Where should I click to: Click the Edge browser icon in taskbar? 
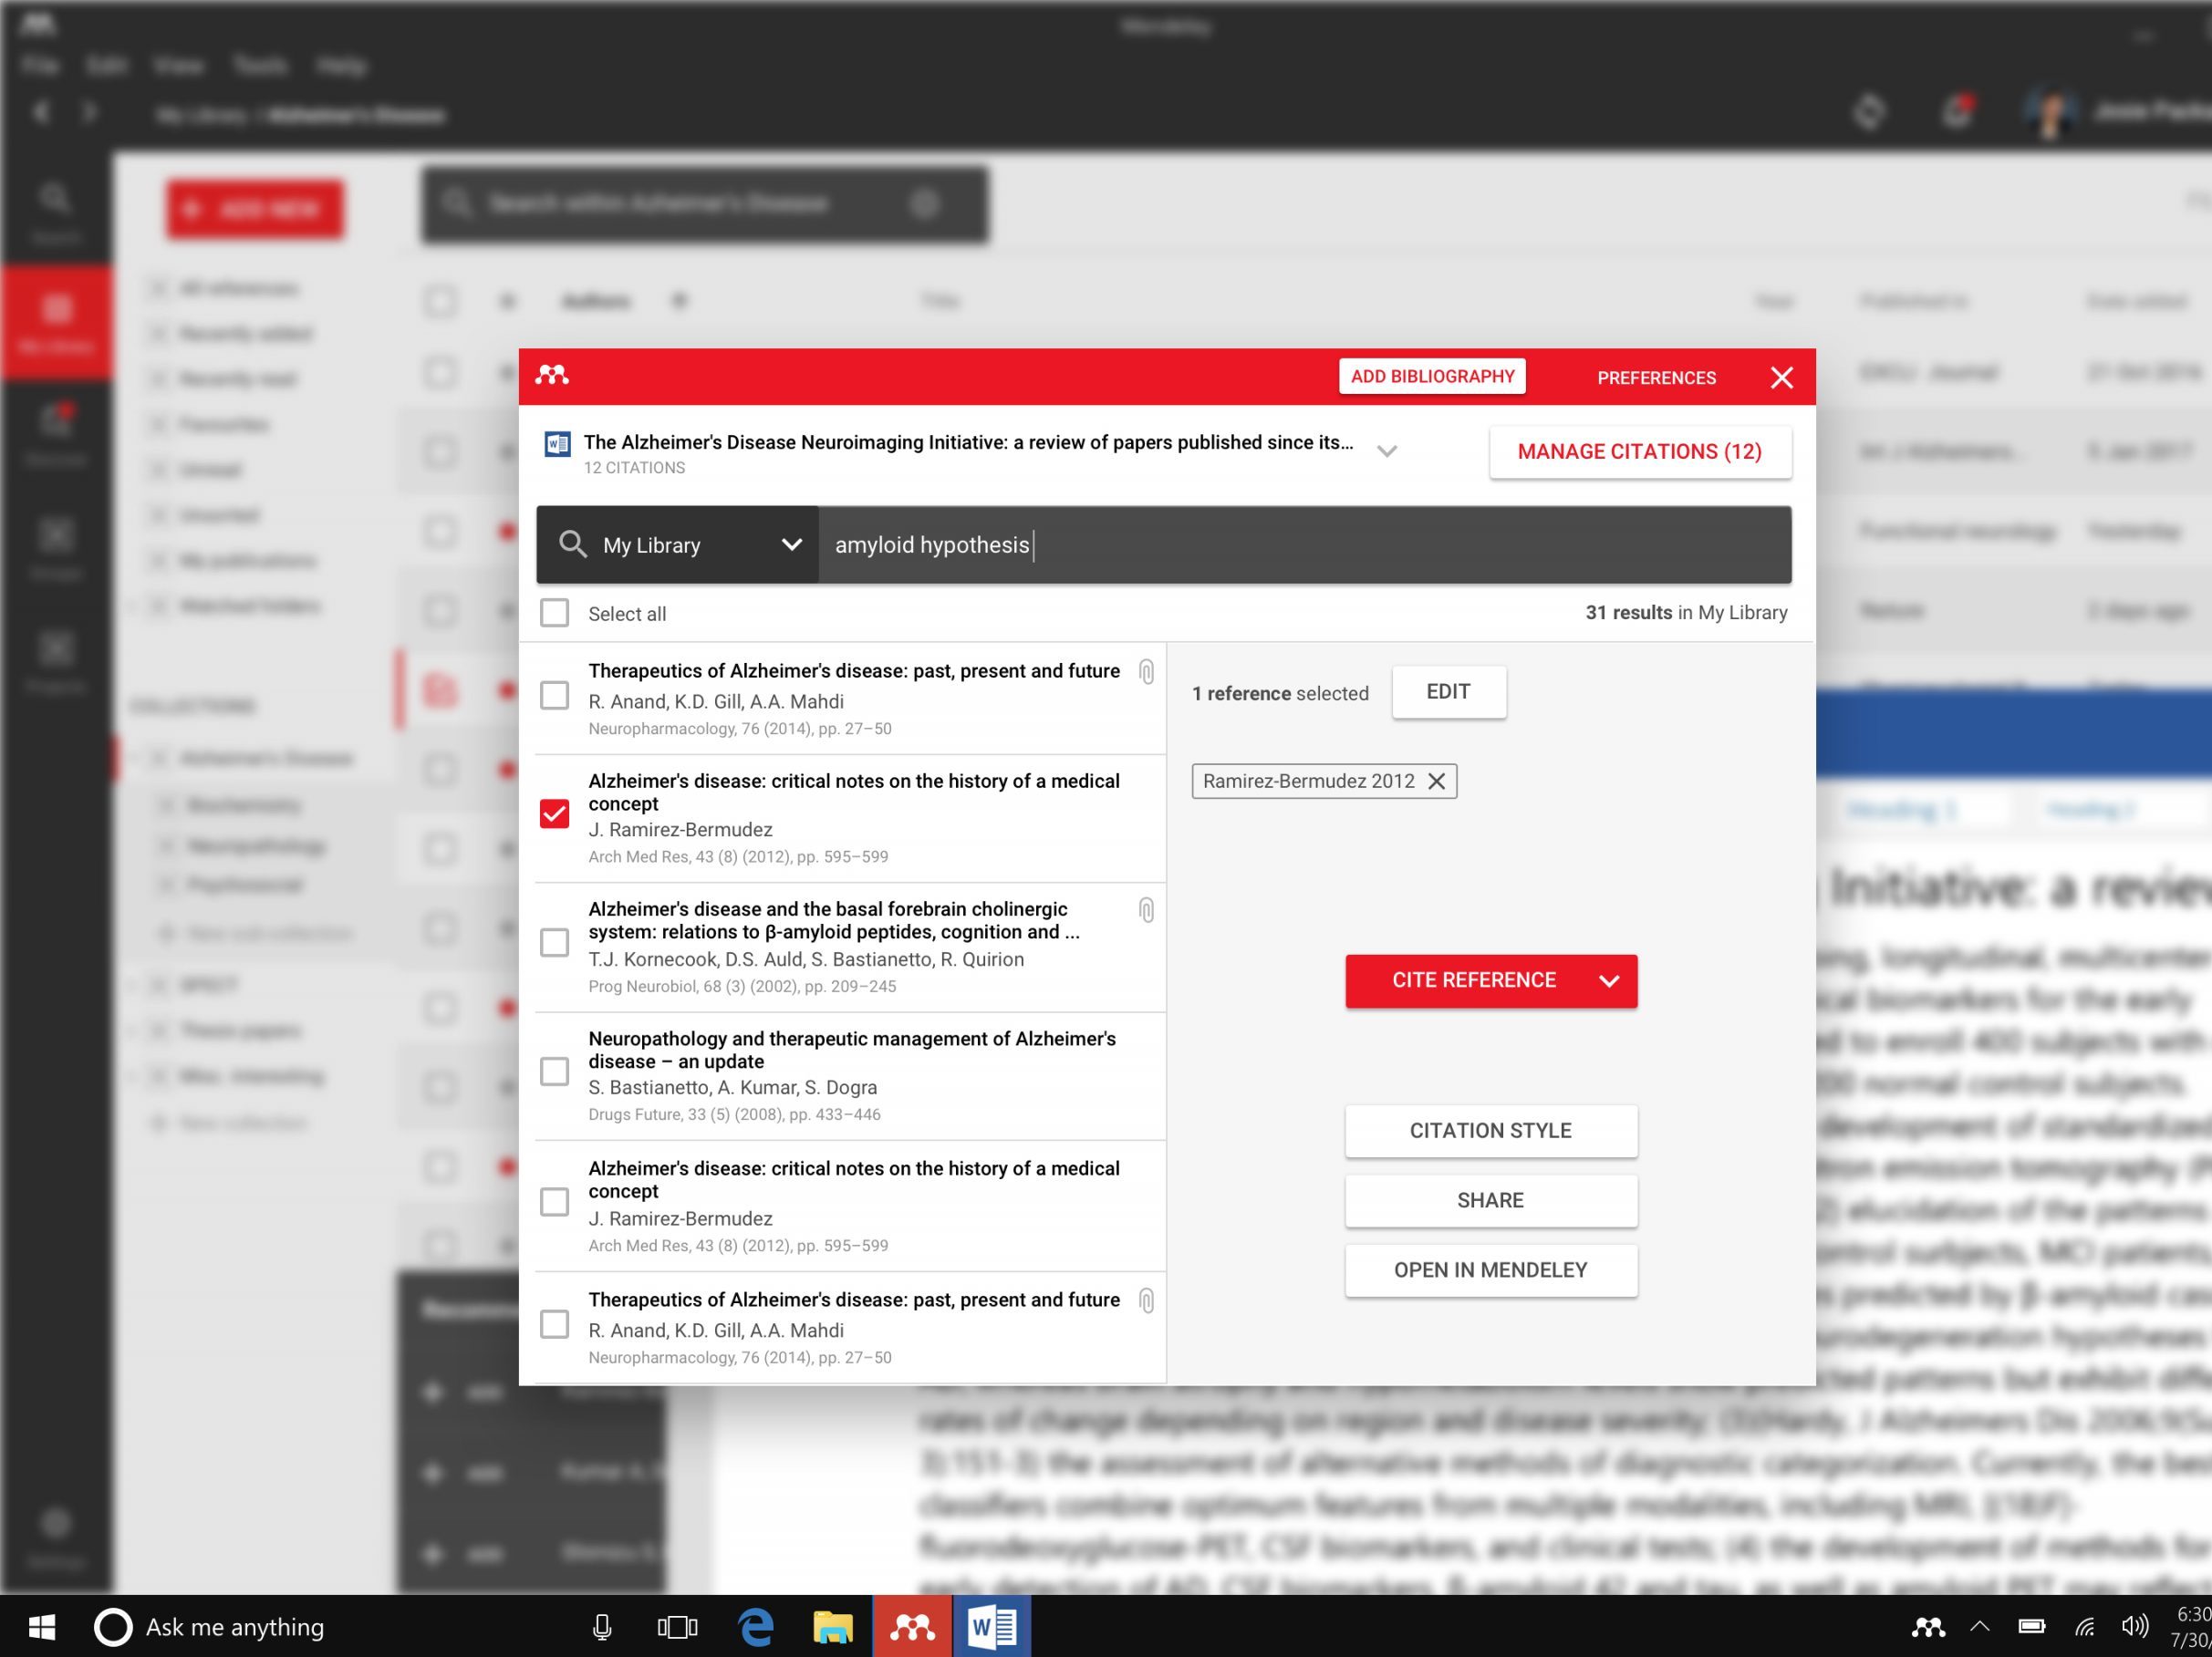tap(757, 1627)
